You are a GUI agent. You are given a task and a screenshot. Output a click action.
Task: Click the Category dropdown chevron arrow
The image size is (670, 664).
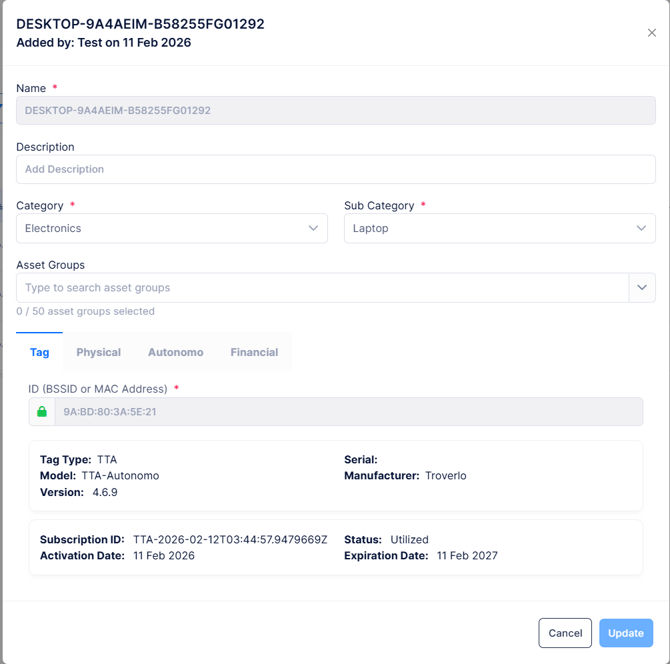tap(313, 228)
